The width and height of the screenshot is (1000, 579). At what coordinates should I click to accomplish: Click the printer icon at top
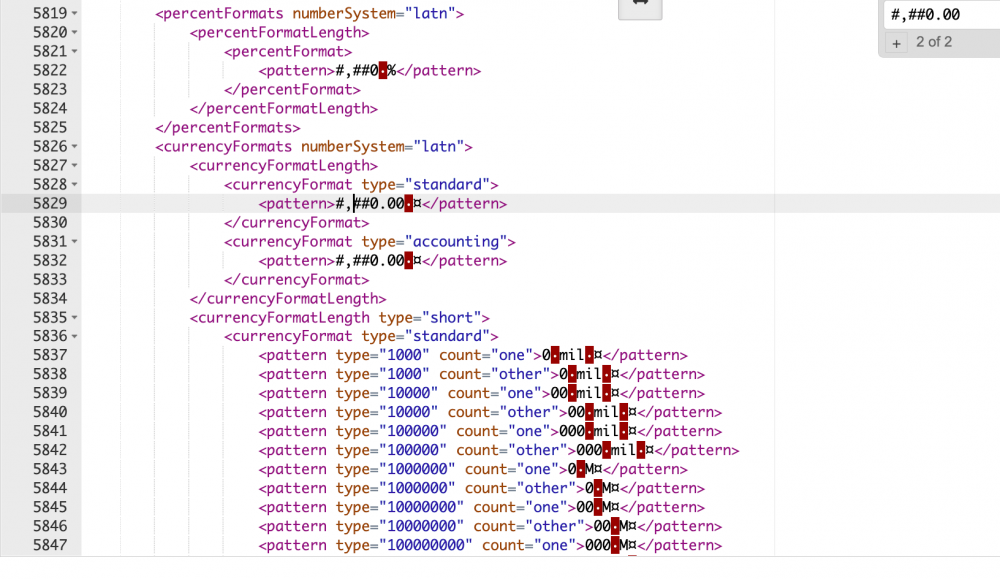639,9
